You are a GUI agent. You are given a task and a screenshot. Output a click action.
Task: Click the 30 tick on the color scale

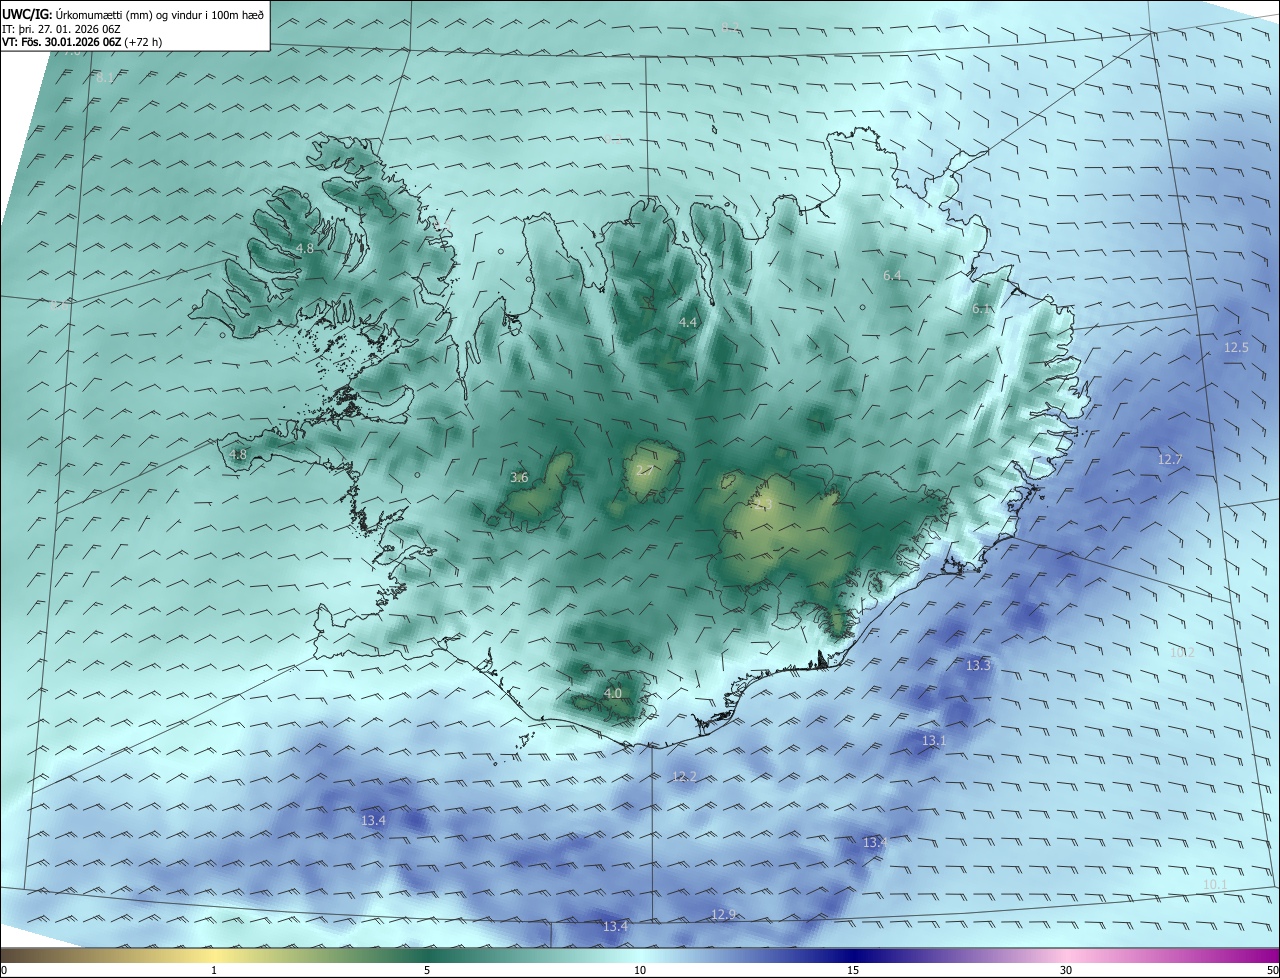1066,971
